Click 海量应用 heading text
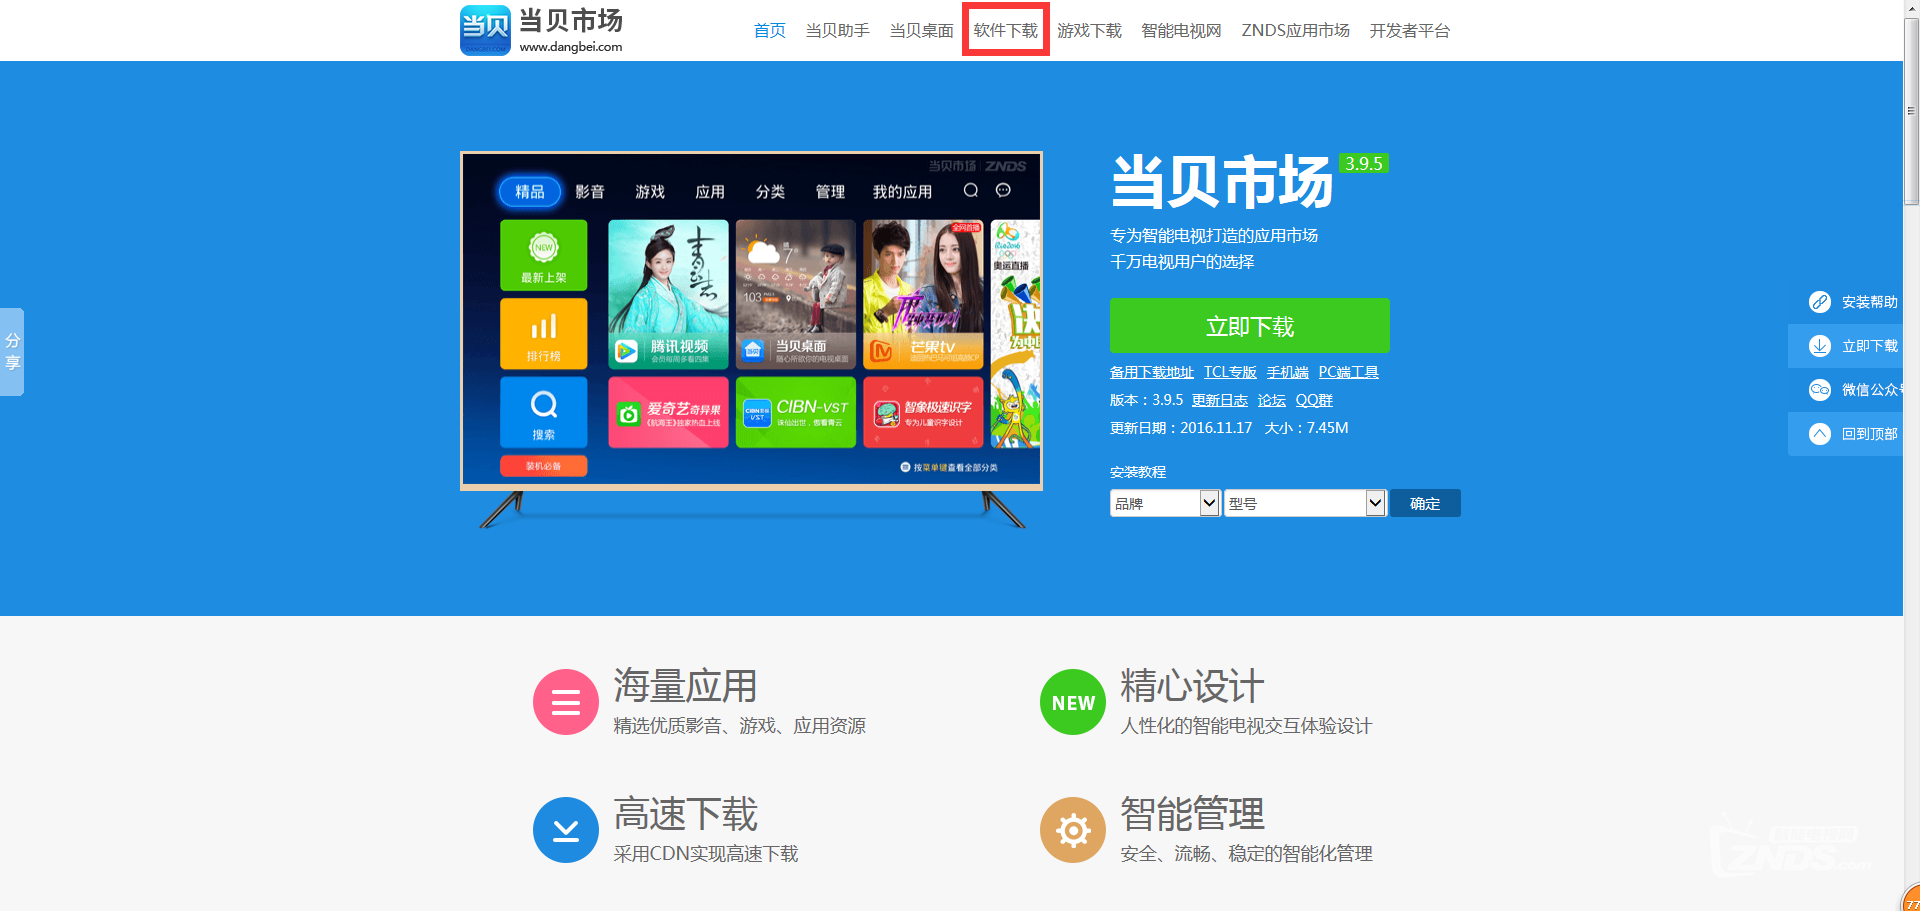The height and width of the screenshot is (911, 1920). click(x=685, y=686)
